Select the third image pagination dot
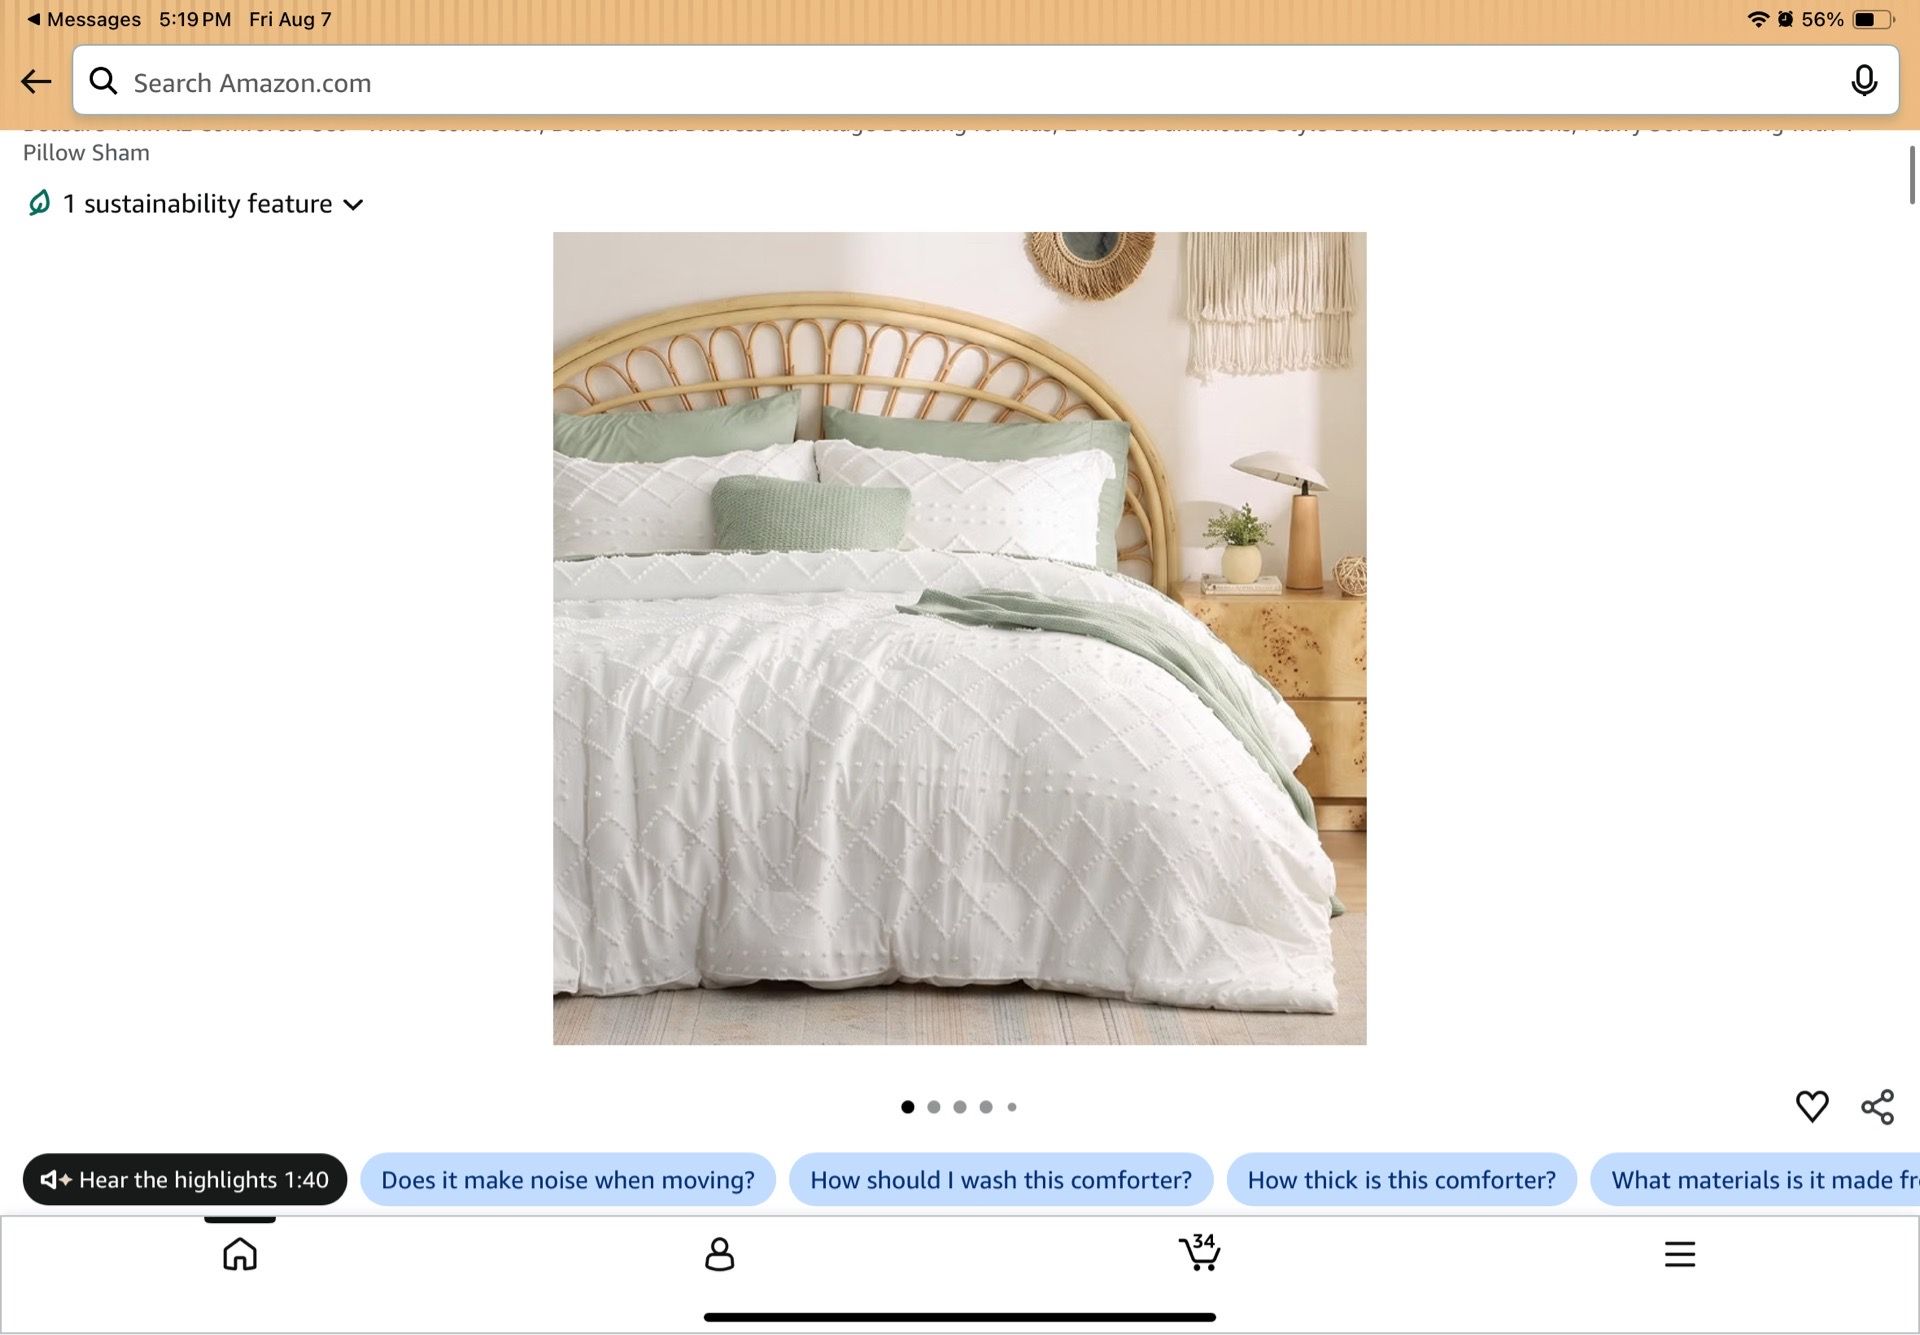Image resolution: width=1920 pixels, height=1335 pixels. [960, 1107]
